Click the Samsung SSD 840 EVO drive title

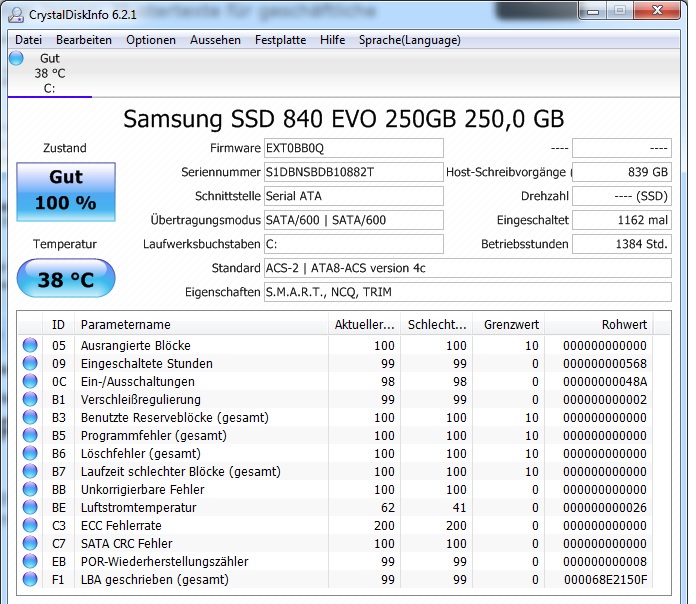coord(344,119)
